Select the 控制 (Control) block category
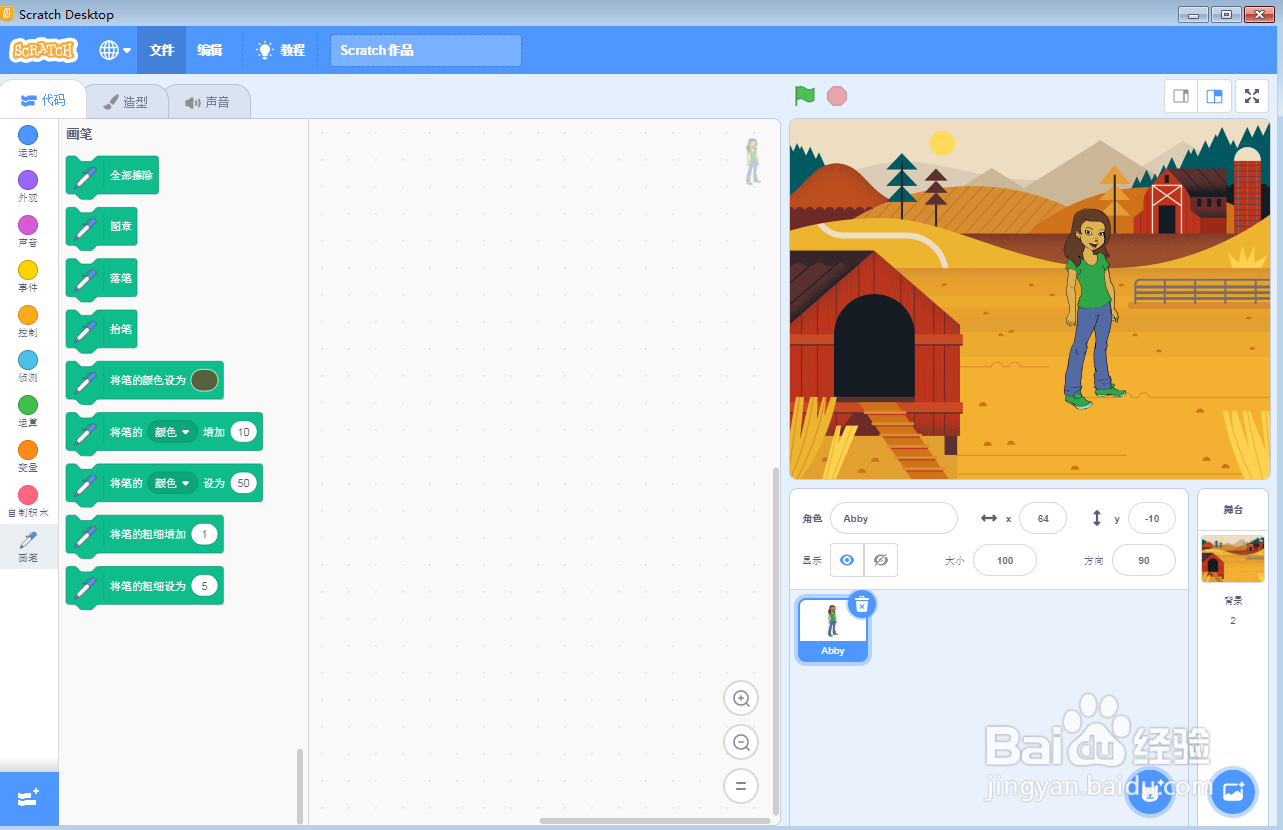This screenshot has height=830, width=1283. [x=27, y=320]
